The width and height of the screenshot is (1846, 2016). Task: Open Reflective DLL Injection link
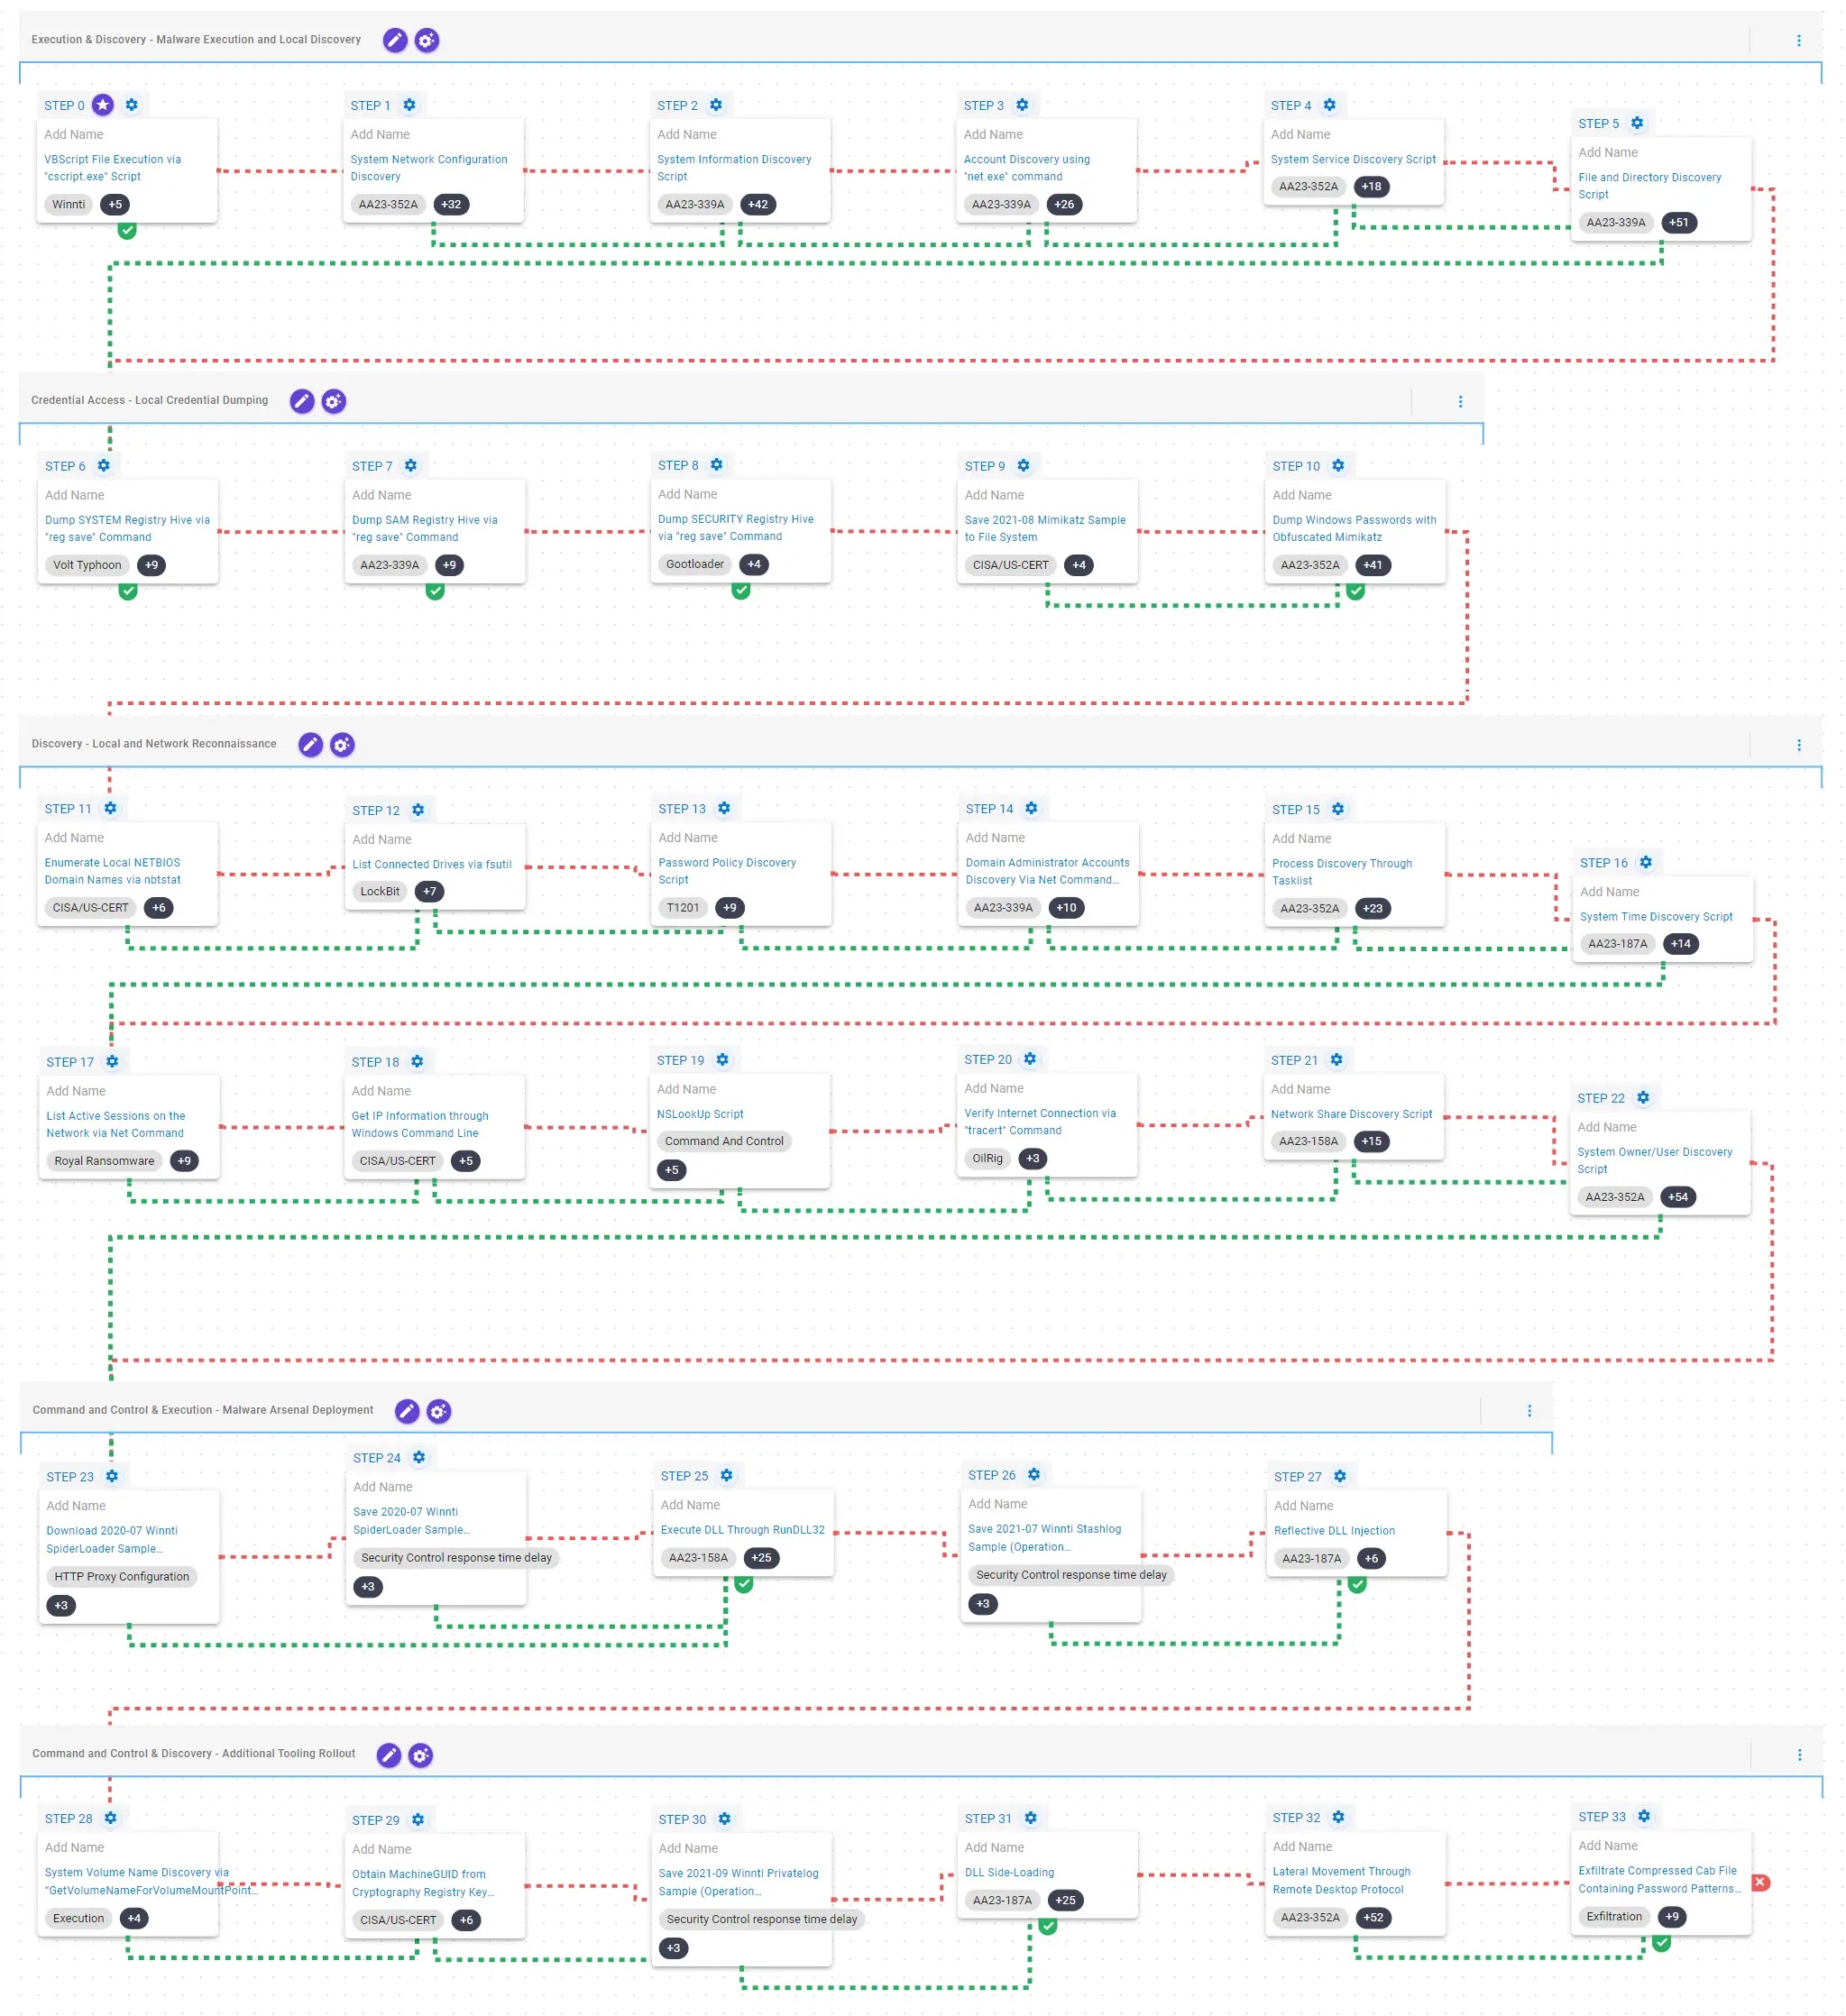pyautogui.click(x=1334, y=1531)
